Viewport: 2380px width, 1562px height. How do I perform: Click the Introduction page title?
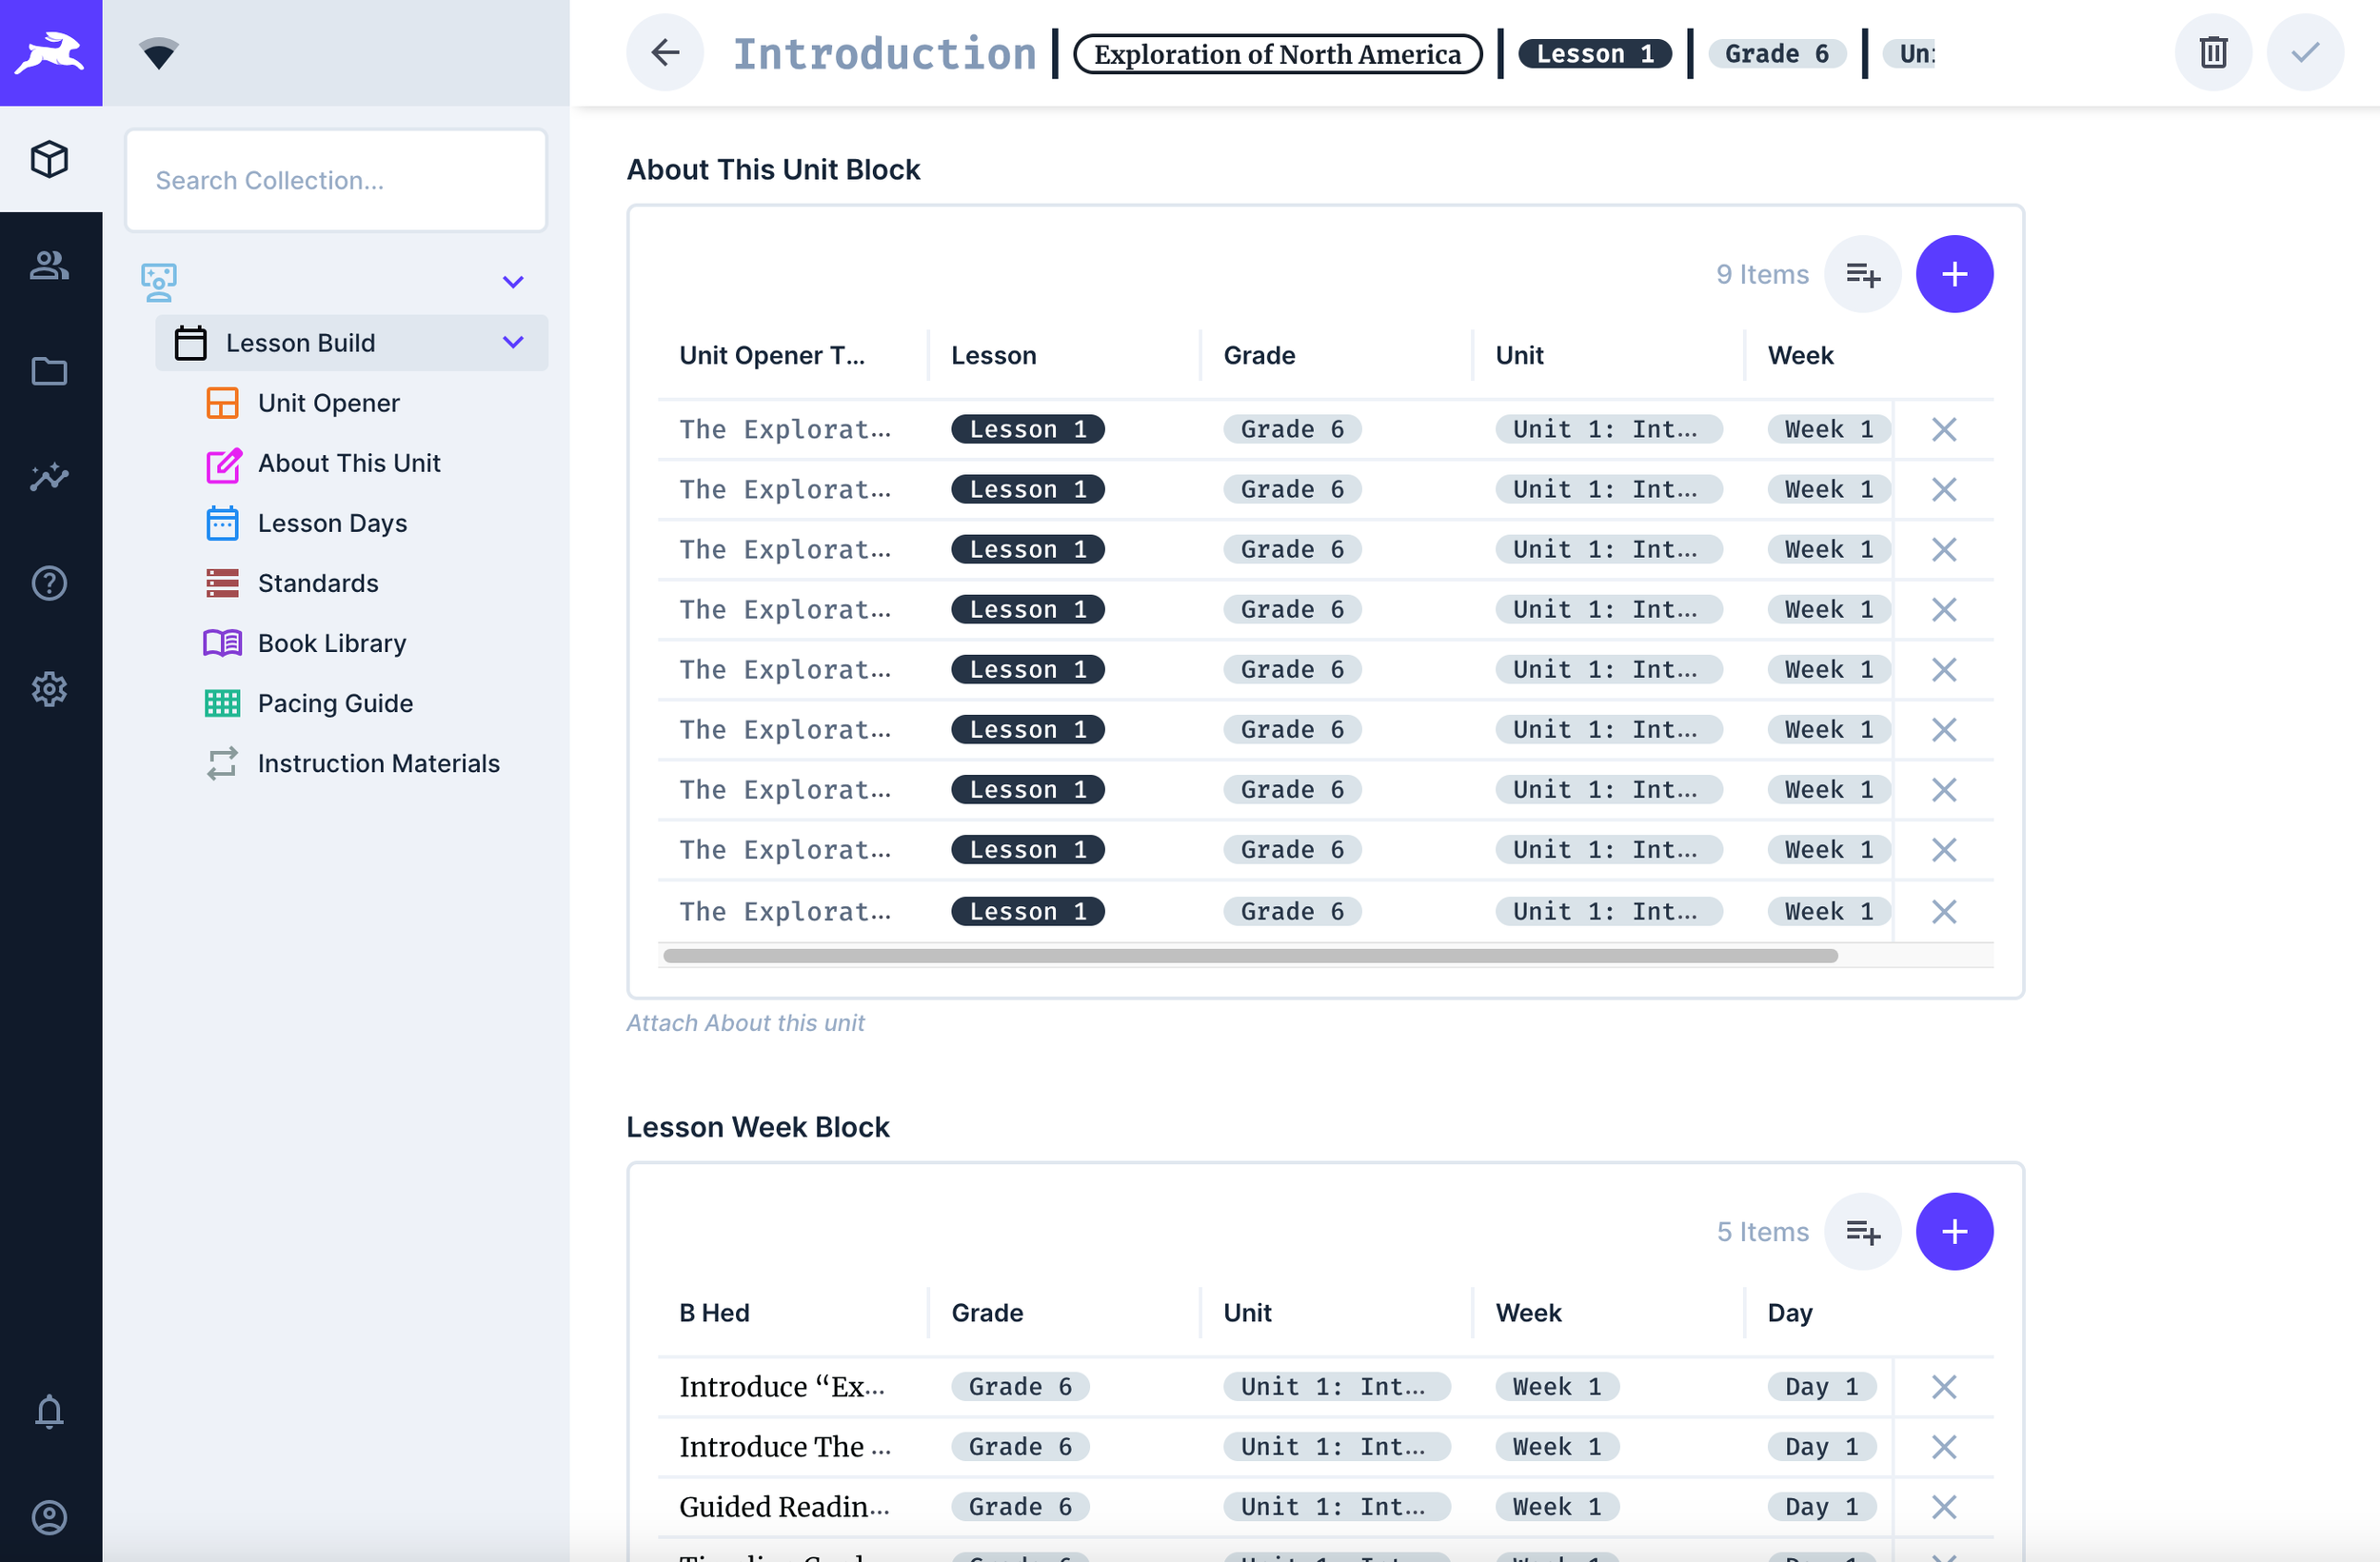tap(884, 54)
